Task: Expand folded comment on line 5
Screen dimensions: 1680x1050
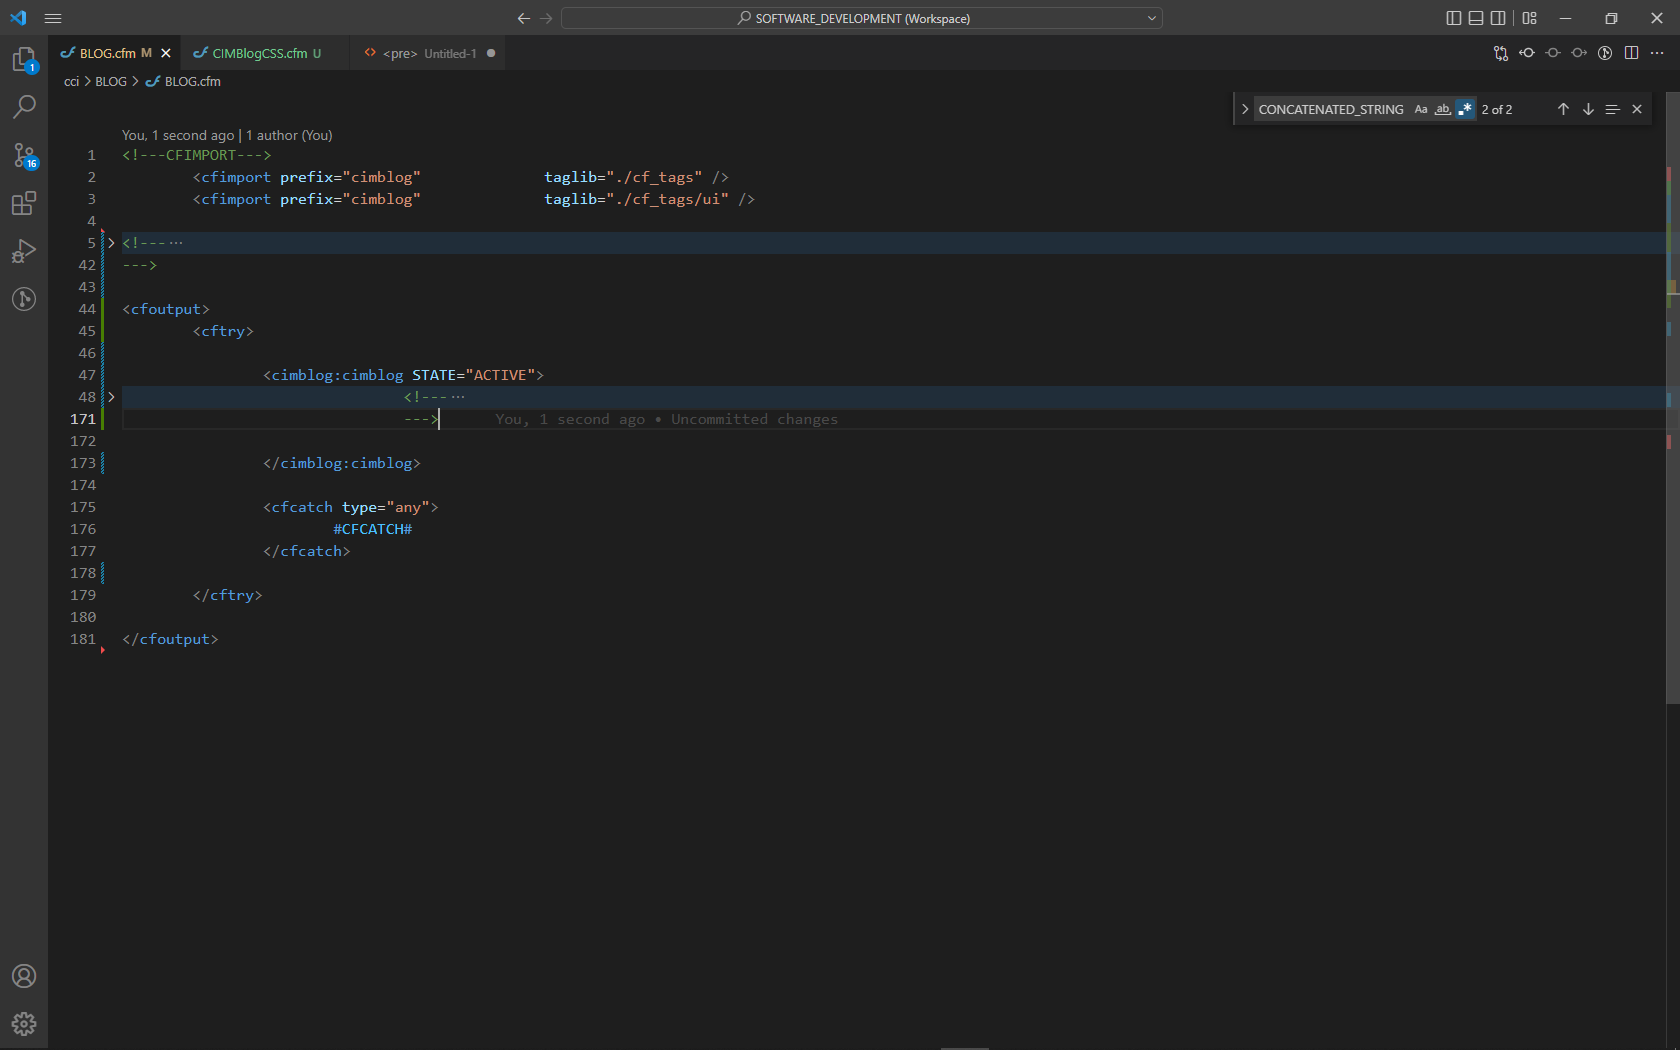Action: (x=111, y=243)
